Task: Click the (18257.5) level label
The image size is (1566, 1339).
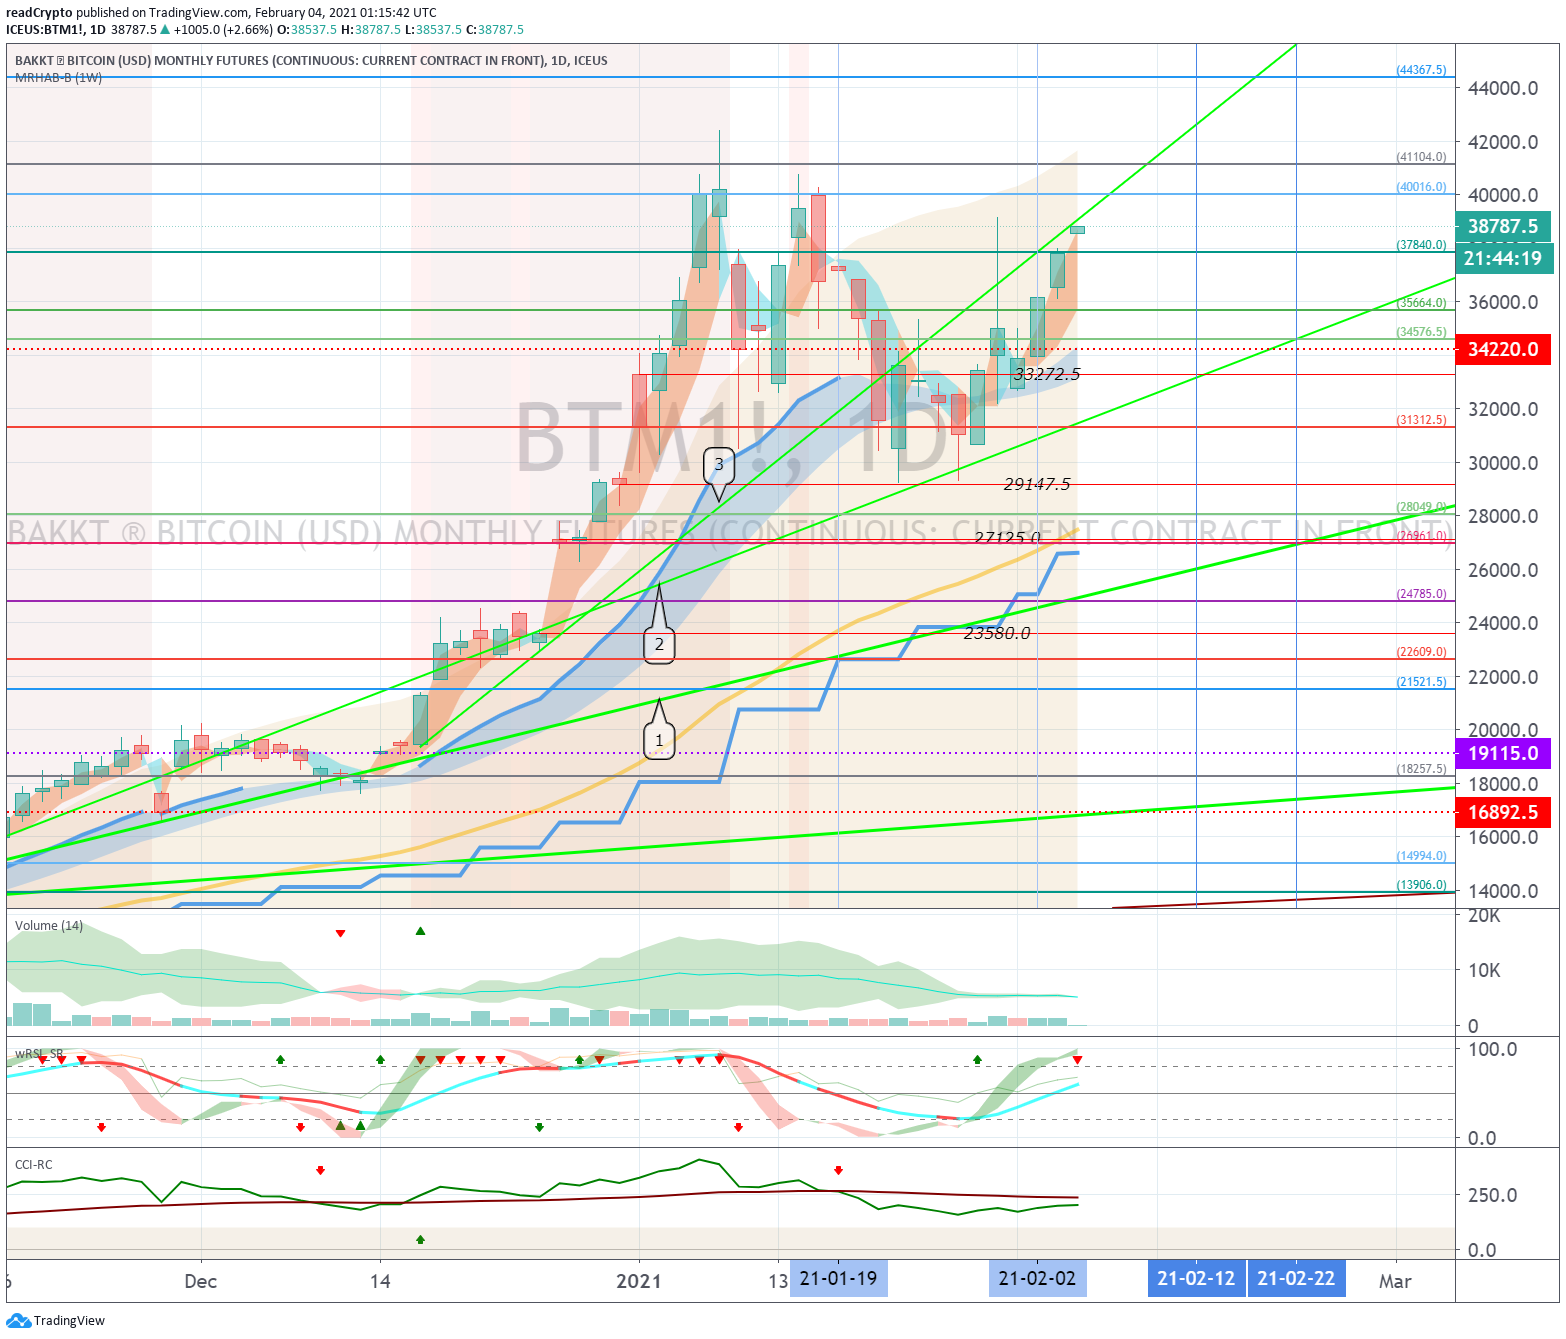Action: [1421, 769]
